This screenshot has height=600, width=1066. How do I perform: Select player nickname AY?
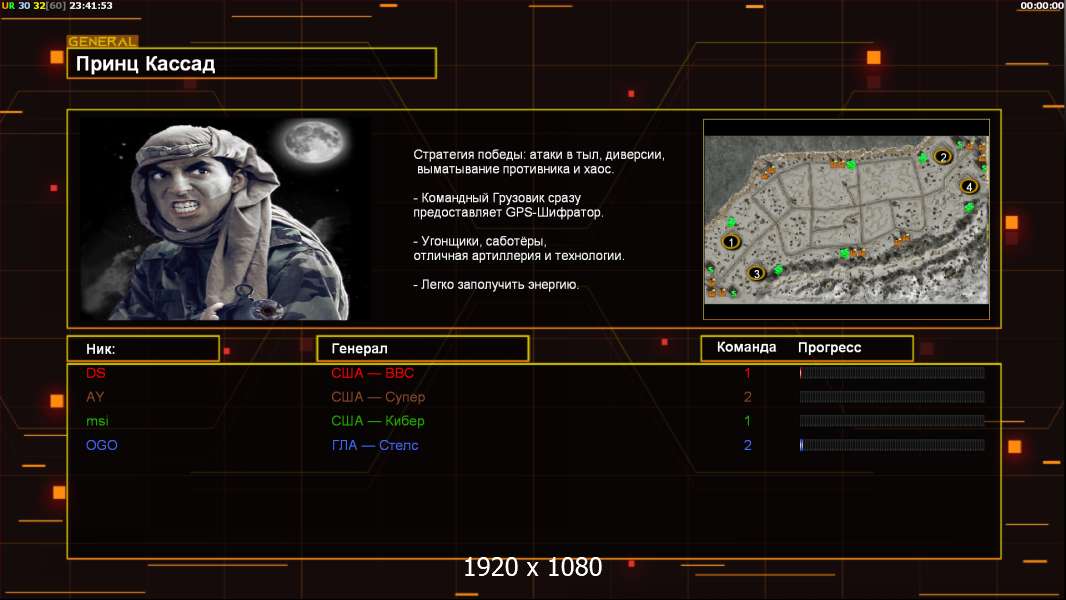[x=95, y=397]
